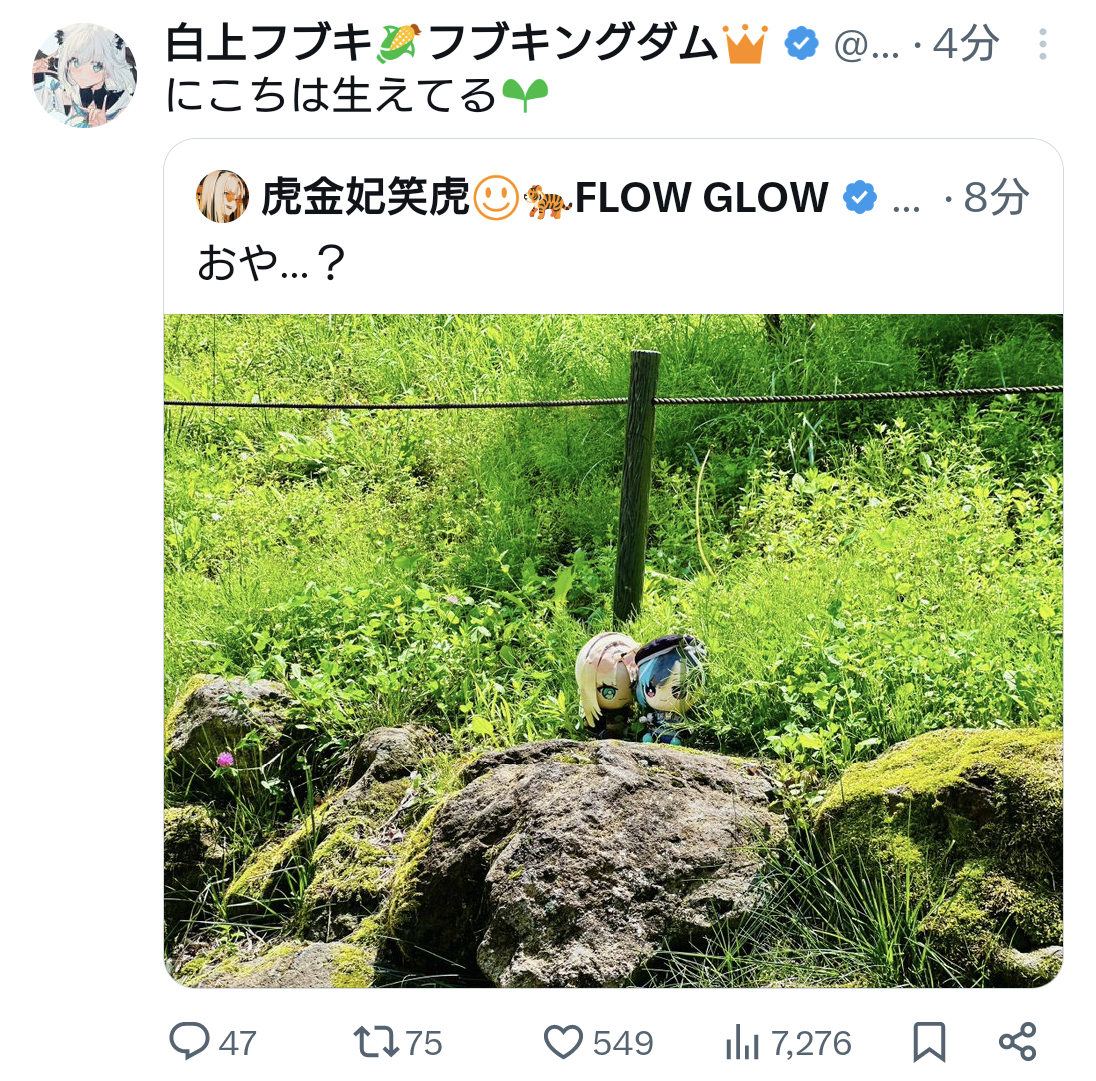
Task: Click the verified badge next to FLOW GLOW
Action: [x=860, y=197]
